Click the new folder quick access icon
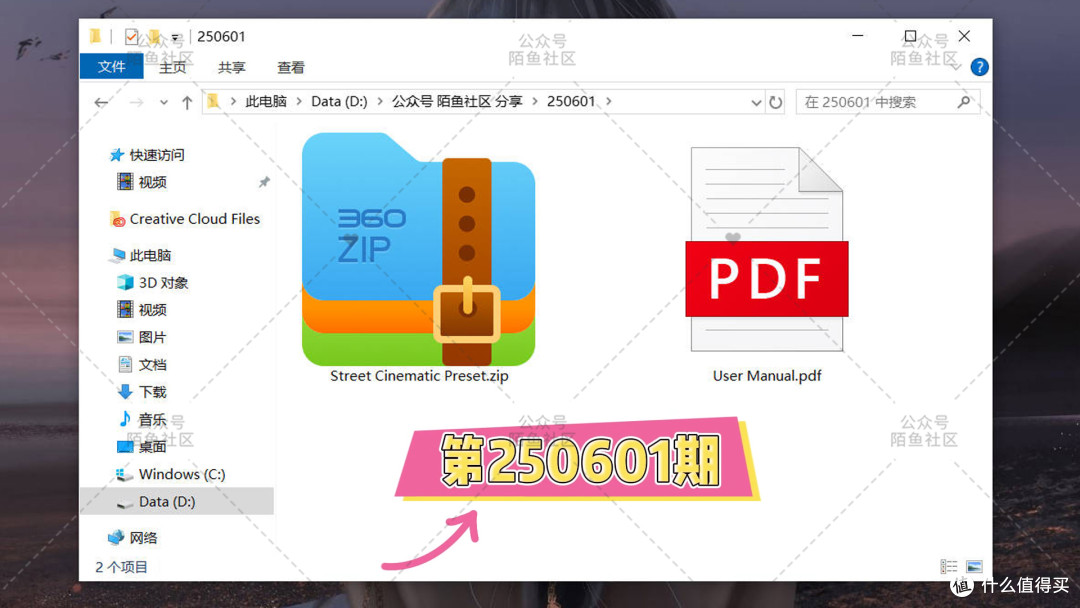The height and width of the screenshot is (608, 1080). click(154, 36)
